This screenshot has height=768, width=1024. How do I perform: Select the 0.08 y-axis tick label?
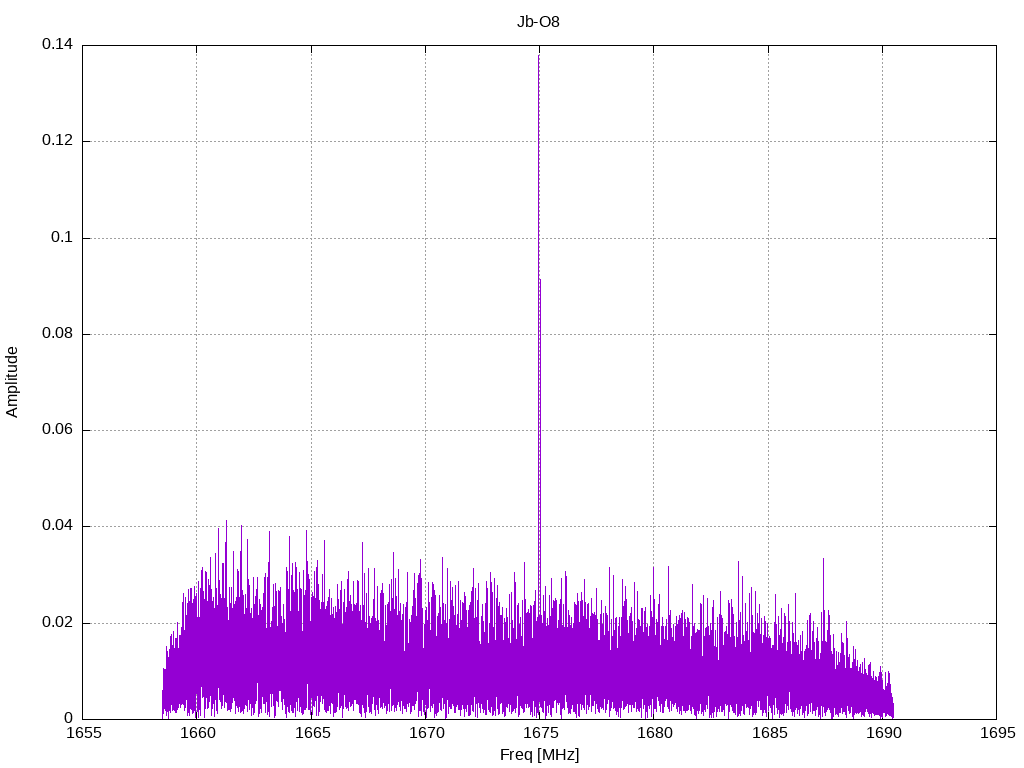[57, 334]
